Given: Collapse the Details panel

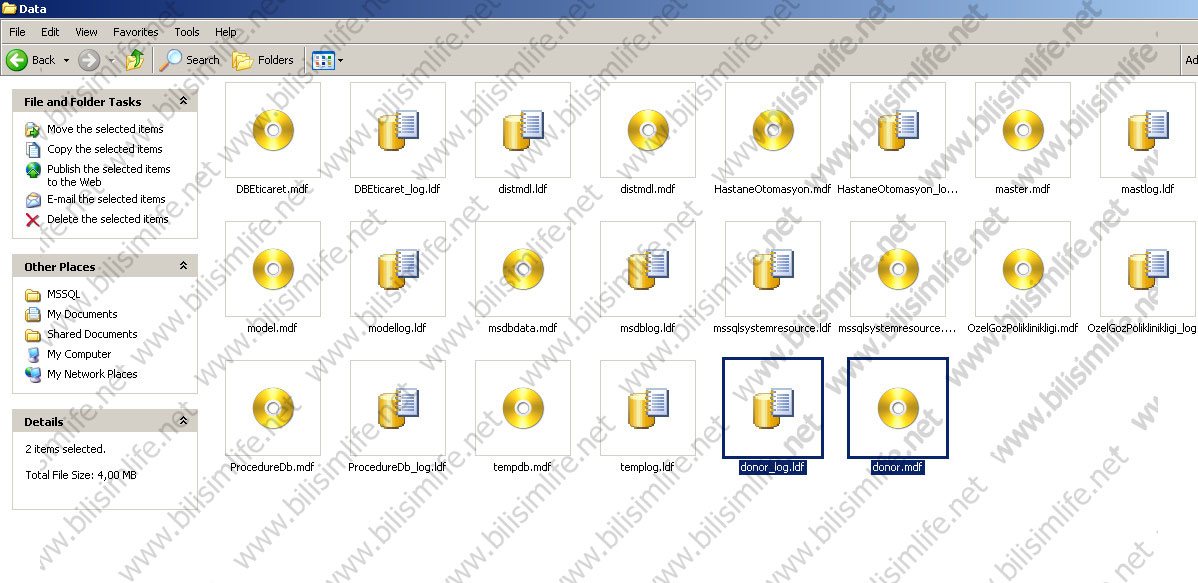Looking at the screenshot, I should coord(183,421).
